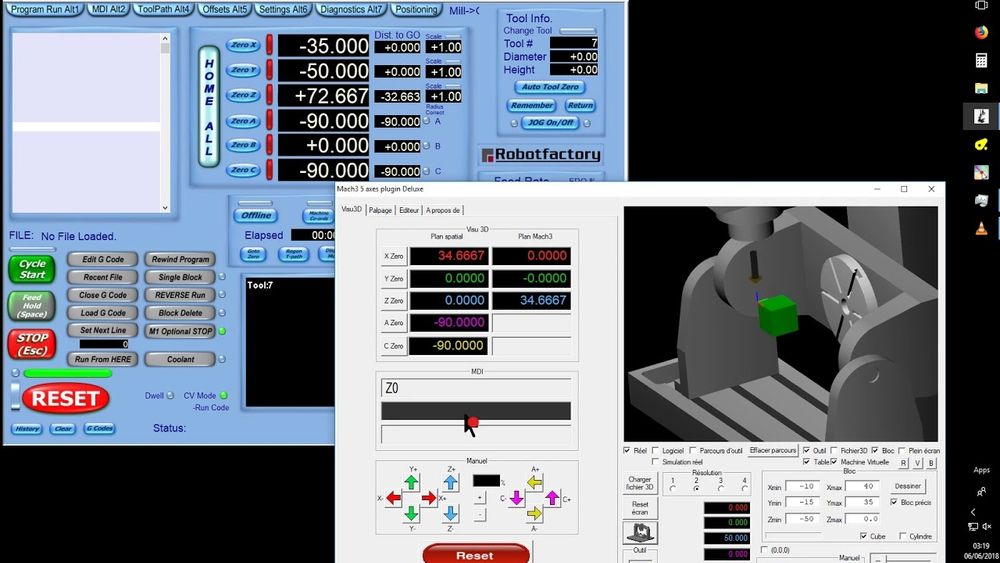Switch to the Editeur tab
Screen dimensions: 1000x563
click(409, 210)
